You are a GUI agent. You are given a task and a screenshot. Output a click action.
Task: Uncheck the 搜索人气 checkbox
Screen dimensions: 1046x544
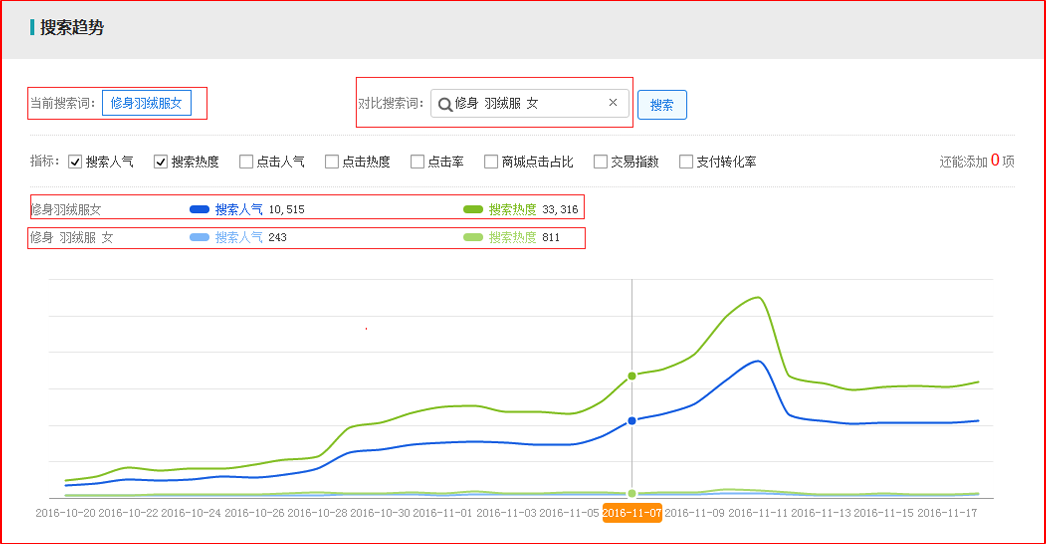tap(75, 162)
